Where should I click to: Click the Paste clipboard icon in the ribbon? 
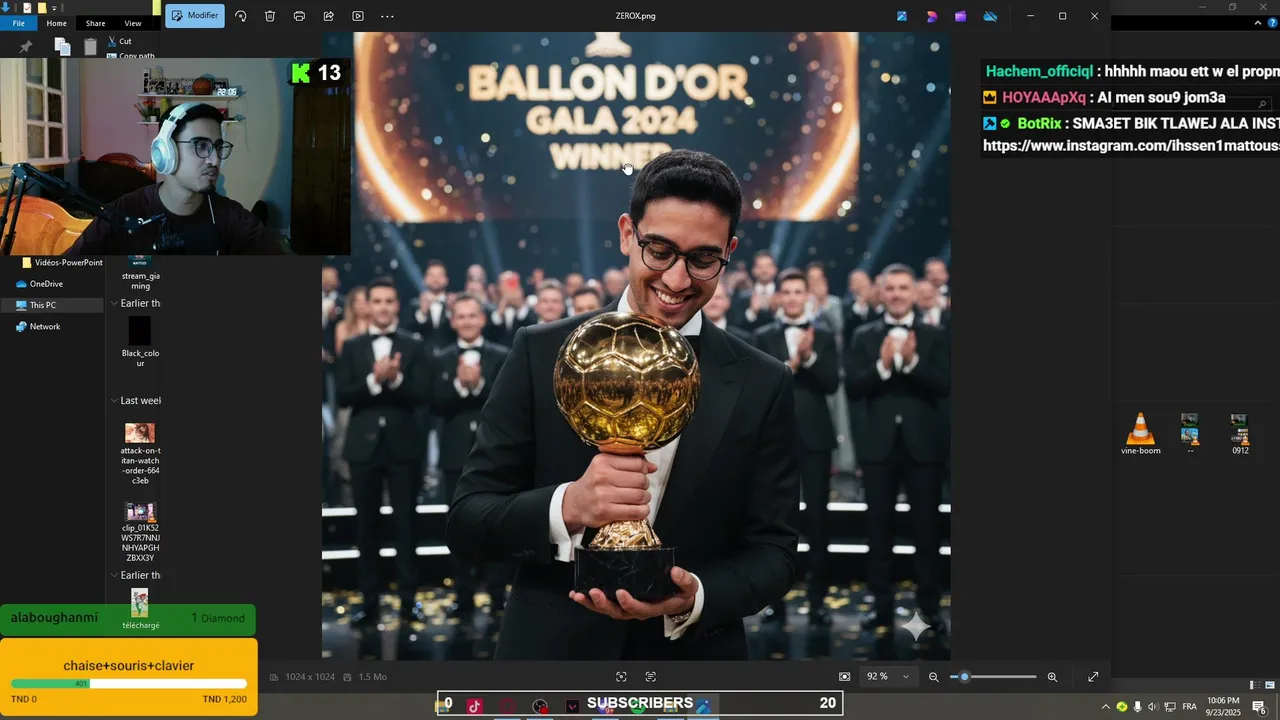pos(90,46)
